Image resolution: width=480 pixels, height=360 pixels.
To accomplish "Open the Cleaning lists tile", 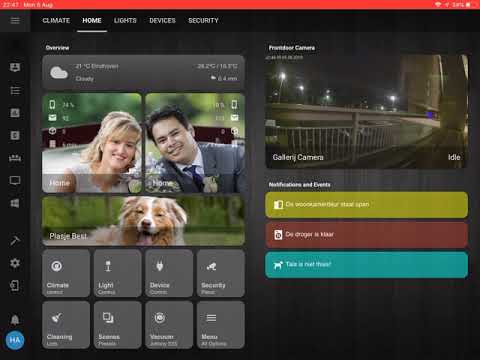I will [x=66, y=325].
